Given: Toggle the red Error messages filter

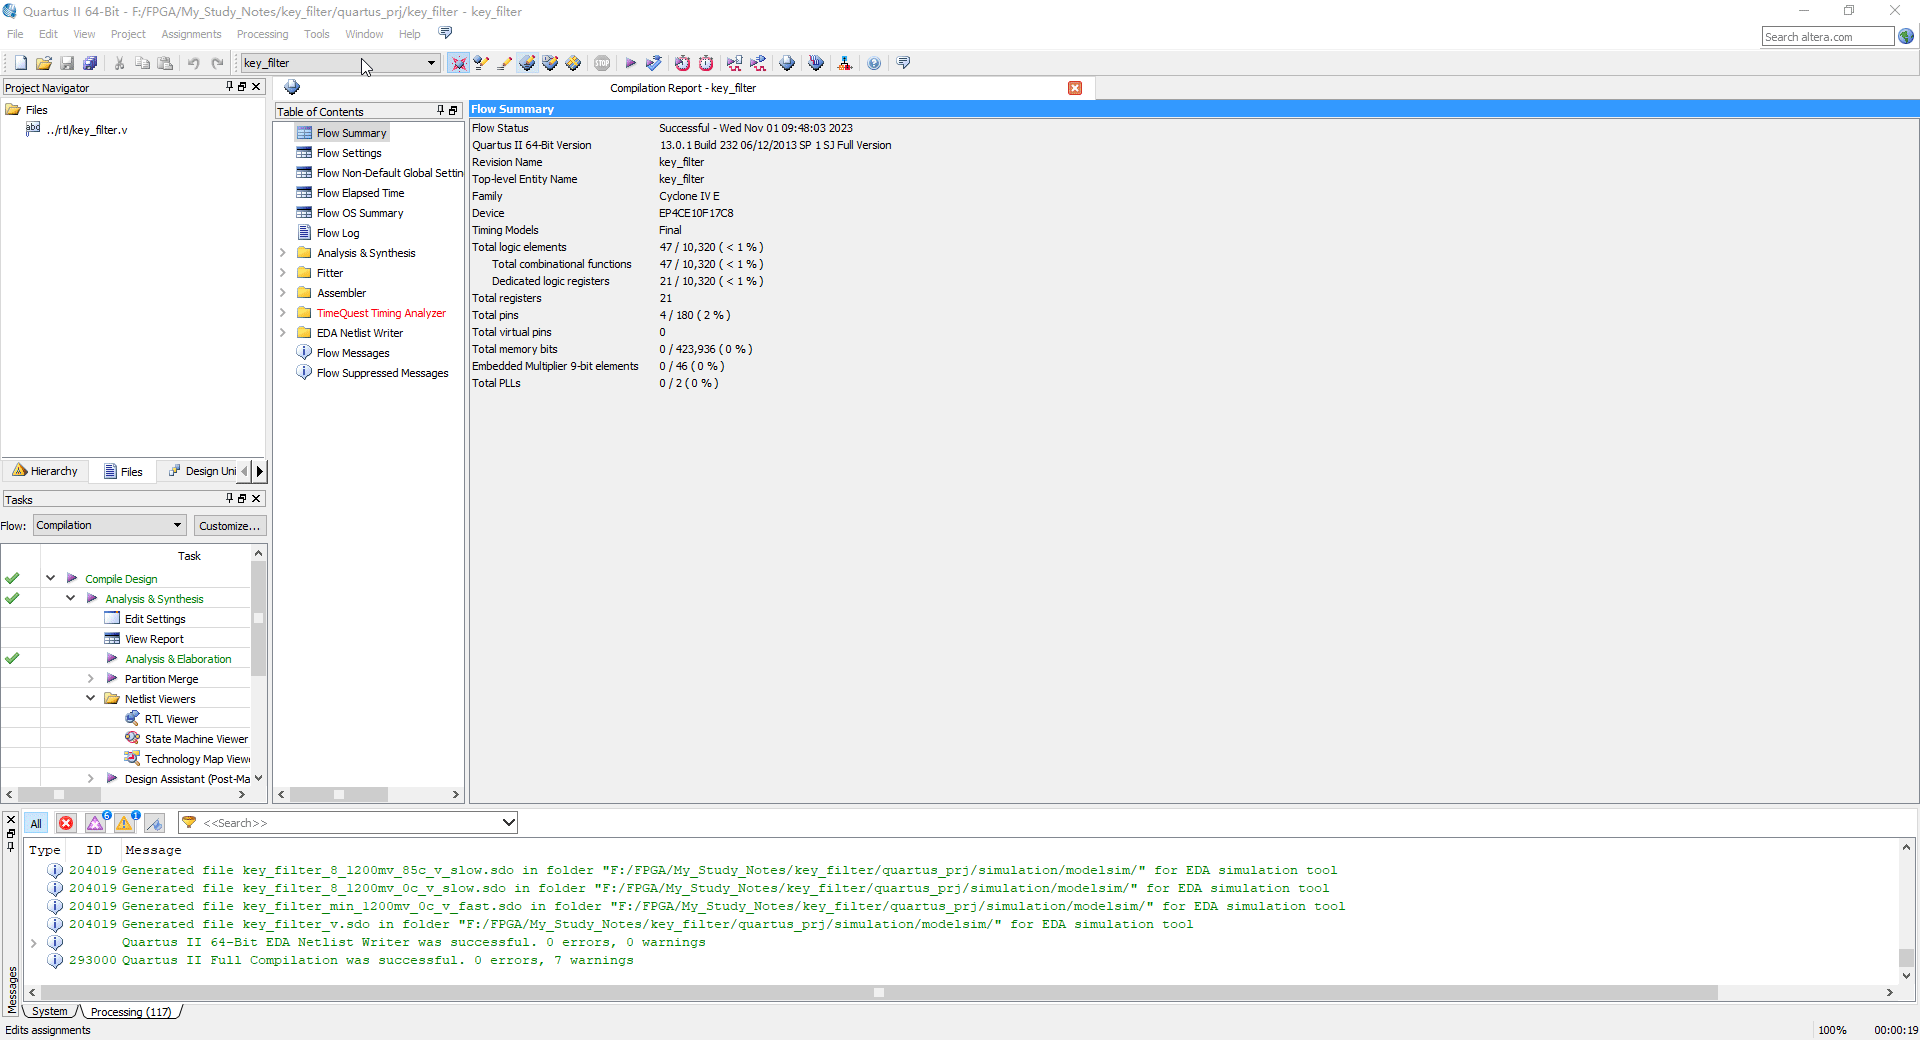Looking at the screenshot, I should pos(66,823).
